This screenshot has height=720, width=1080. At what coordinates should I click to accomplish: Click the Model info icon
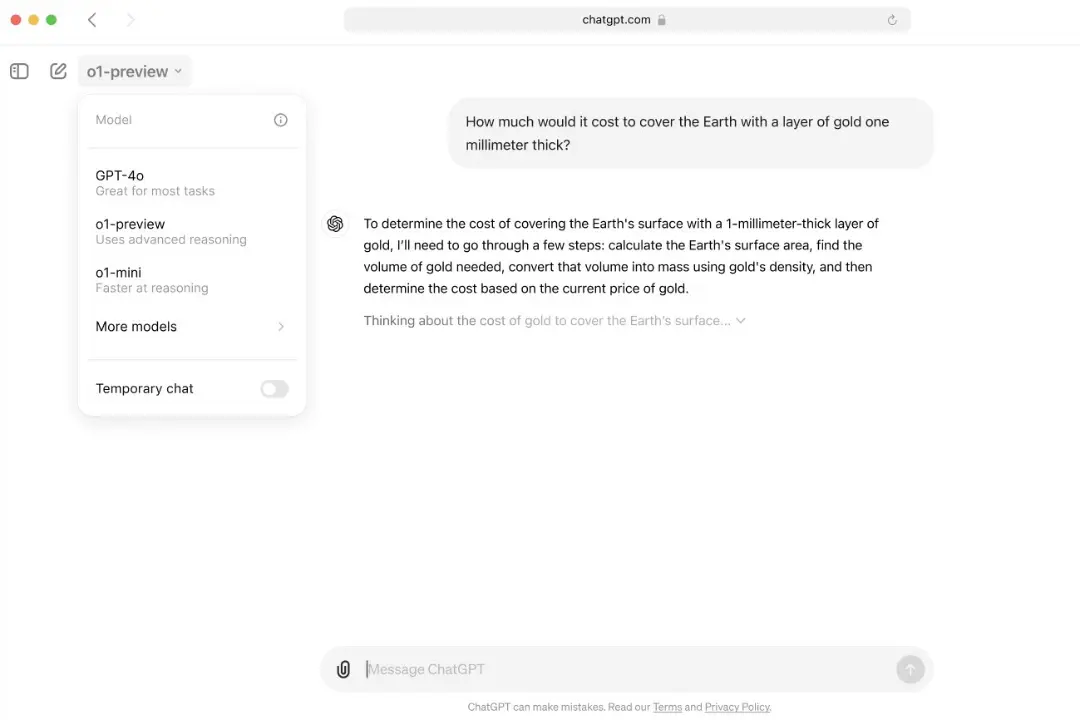pos(280,120)
